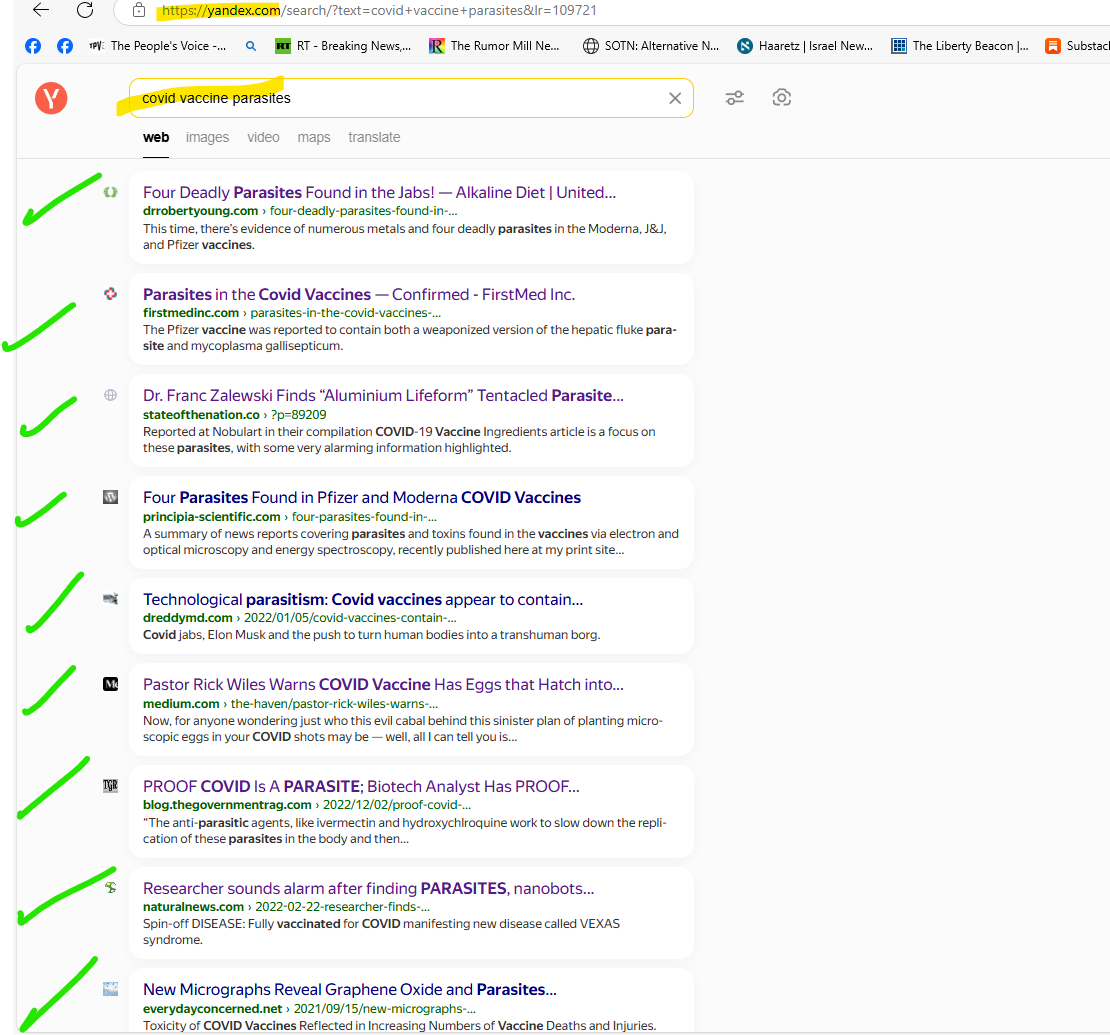Image resolution: width=1110 pixels, height=1035 pixels.
Task: Open Dr. Franc Zalewski Aluminium Lifeform result
Action: pos(383,396)
